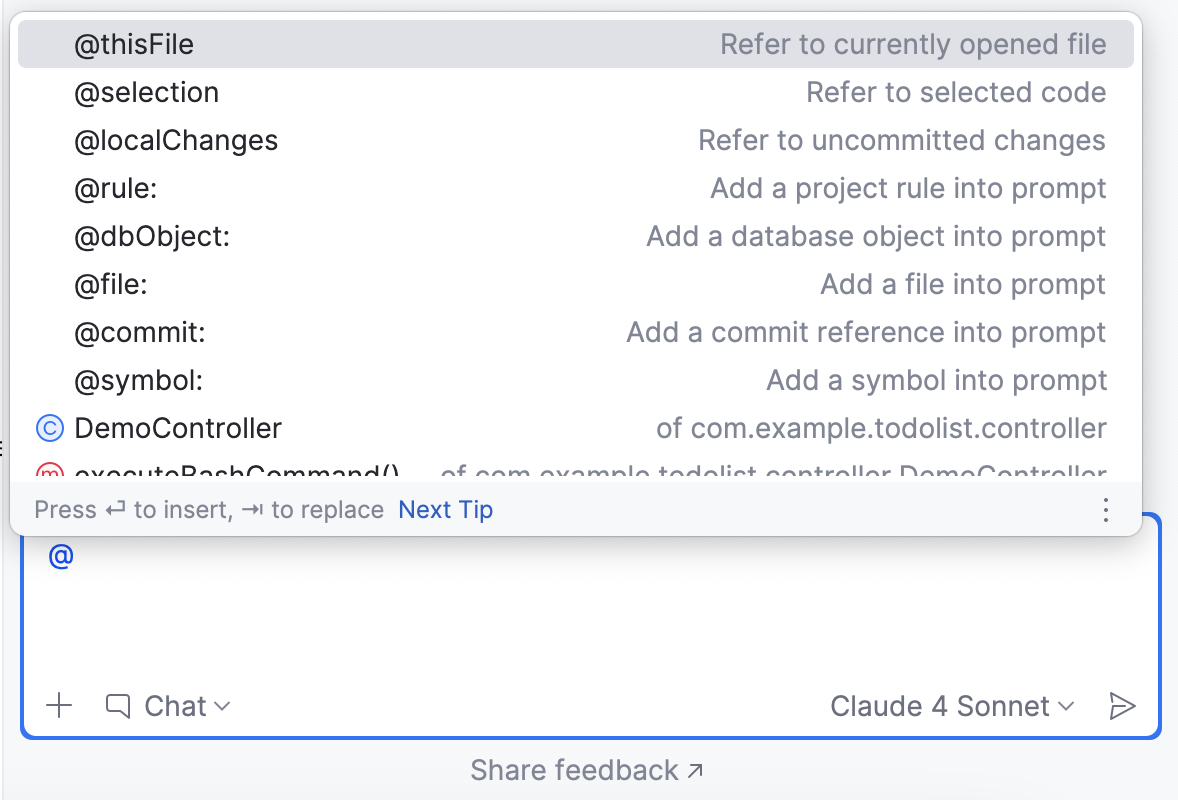Click the external-arrow icon after Share feedback
The width and height of the screenshot is (1178, 800).
pyautogui.click(x=695, y=770)
